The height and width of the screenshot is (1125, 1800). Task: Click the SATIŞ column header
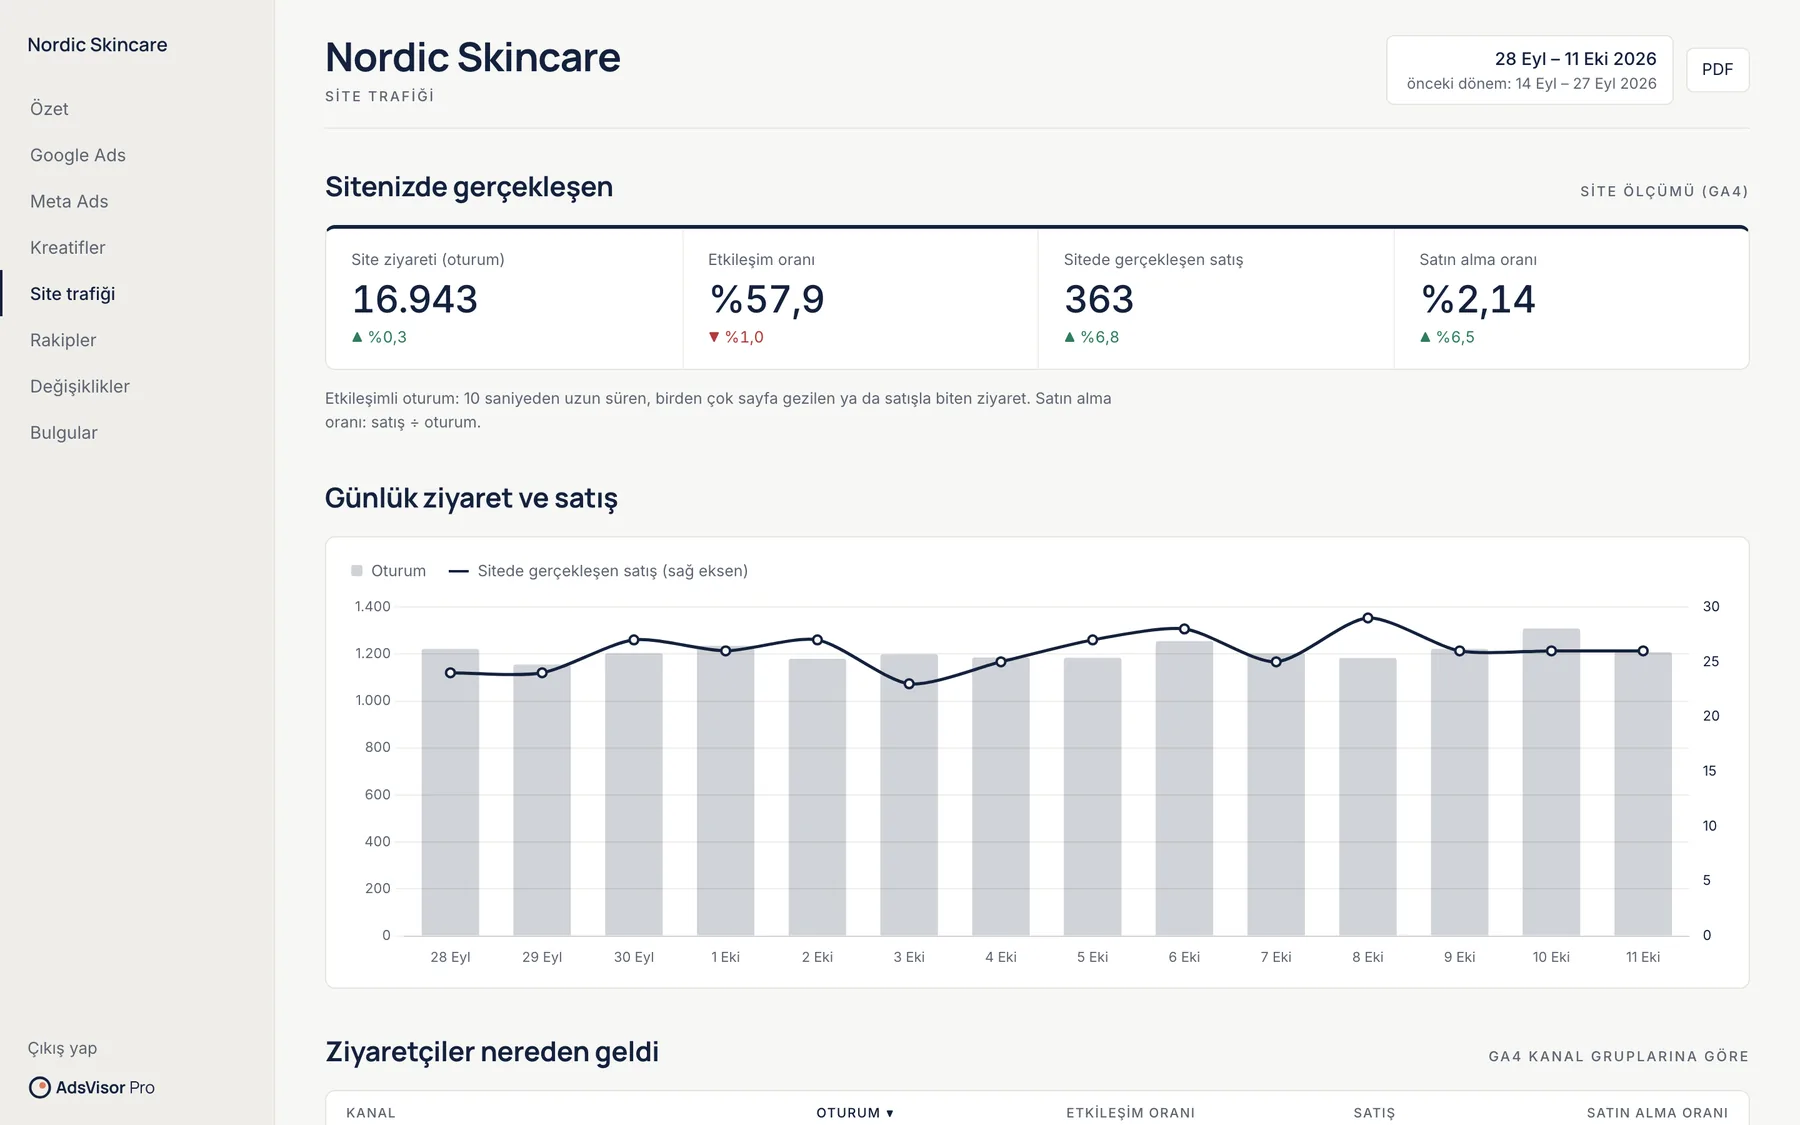point(1374,1113)
